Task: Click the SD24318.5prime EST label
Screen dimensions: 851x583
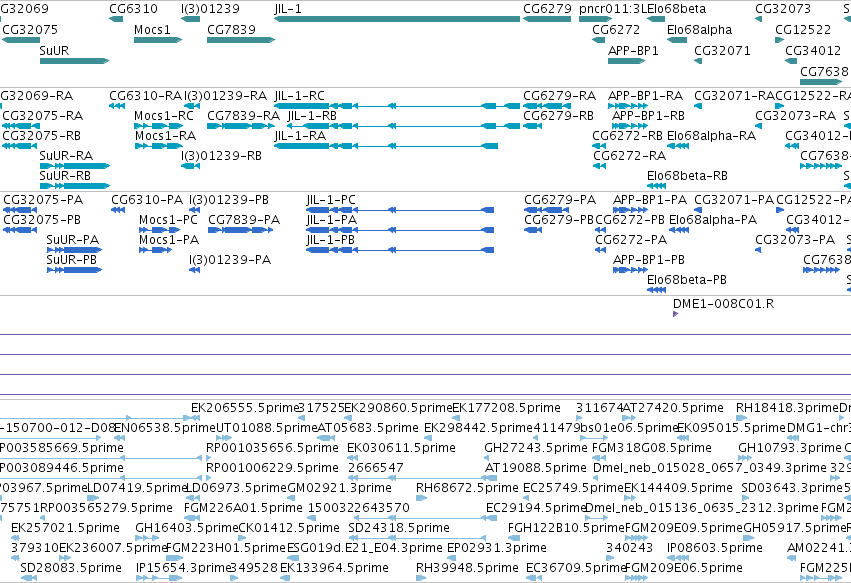Action: (399, 528)
